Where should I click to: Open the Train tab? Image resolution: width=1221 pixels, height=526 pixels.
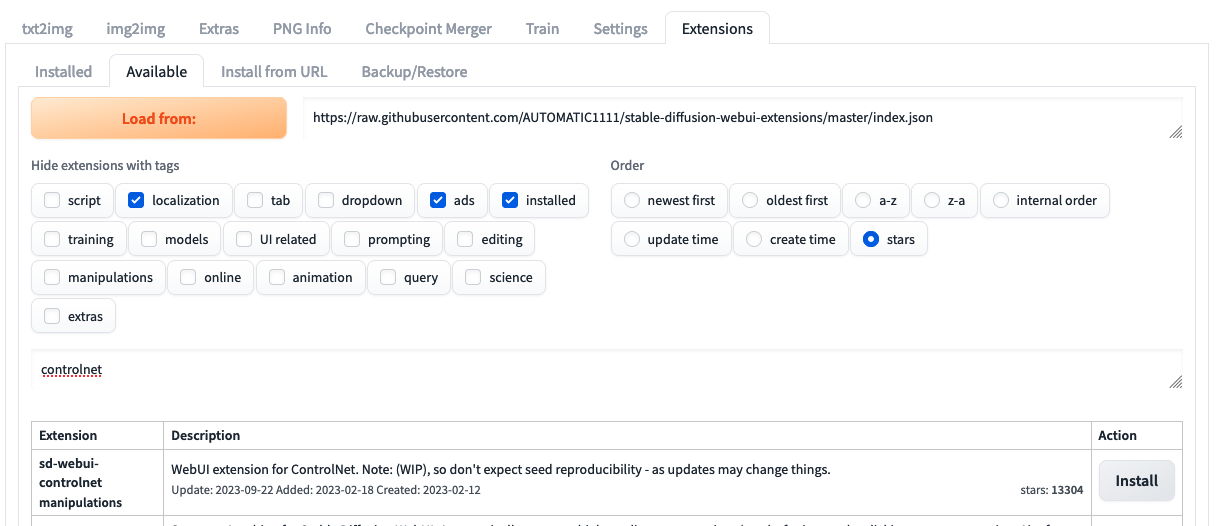542,28
